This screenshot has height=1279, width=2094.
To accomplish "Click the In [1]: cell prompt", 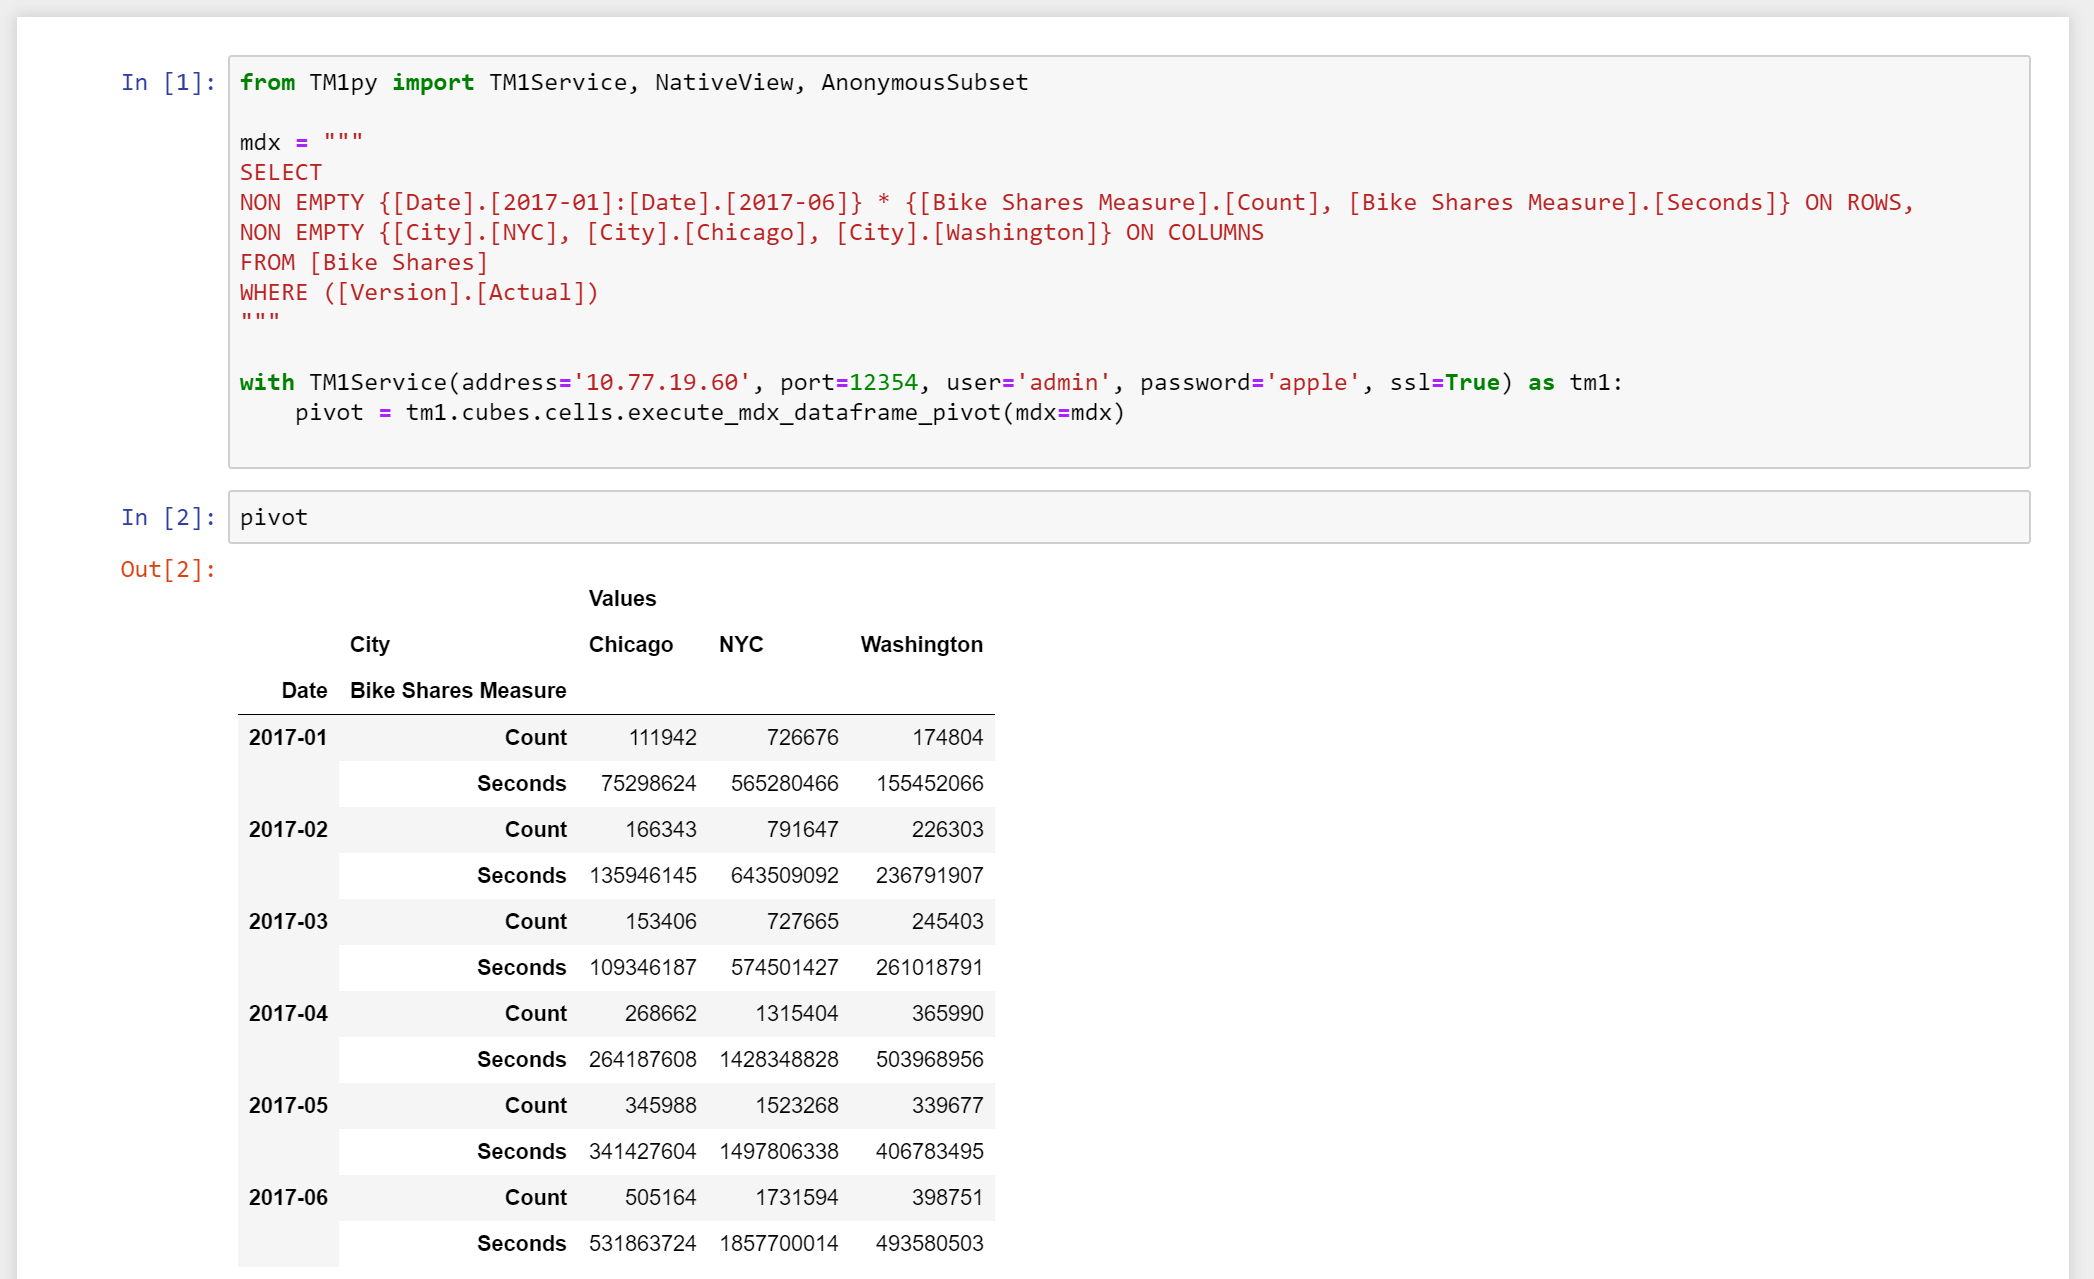I will click(168, 82).
